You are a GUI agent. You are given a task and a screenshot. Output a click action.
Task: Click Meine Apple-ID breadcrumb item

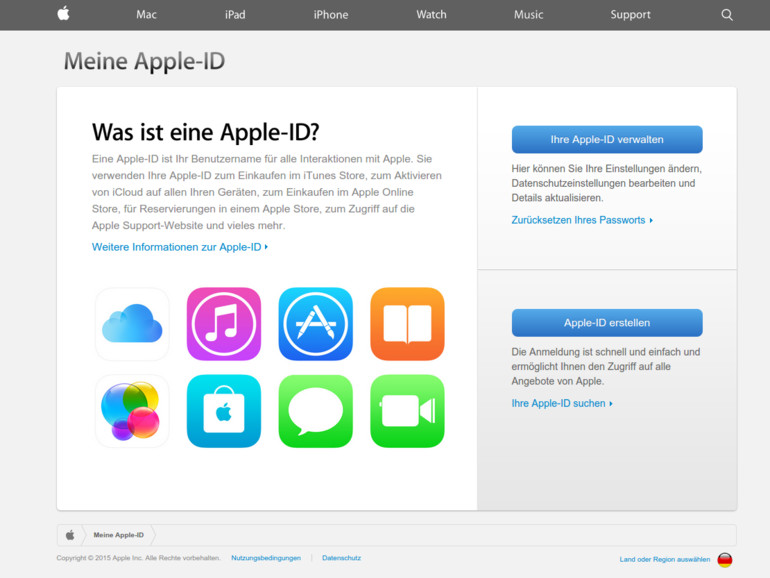(x=118, y=535)
